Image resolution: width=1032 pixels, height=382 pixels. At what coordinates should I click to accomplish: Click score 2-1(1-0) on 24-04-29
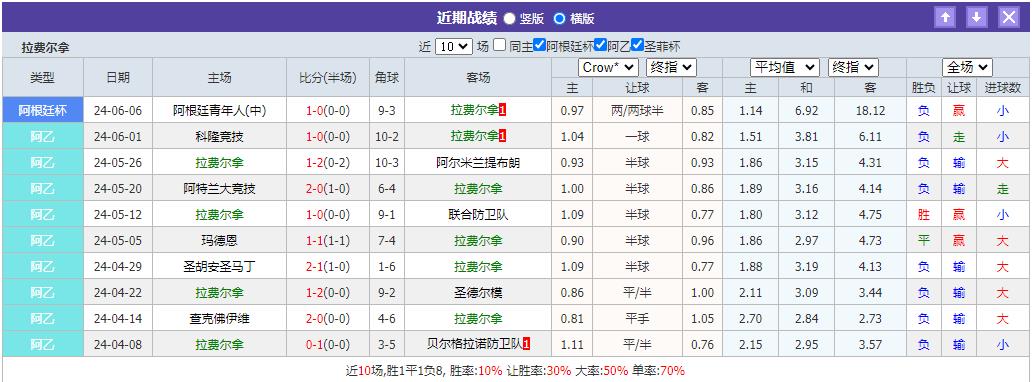pos(327,267)
